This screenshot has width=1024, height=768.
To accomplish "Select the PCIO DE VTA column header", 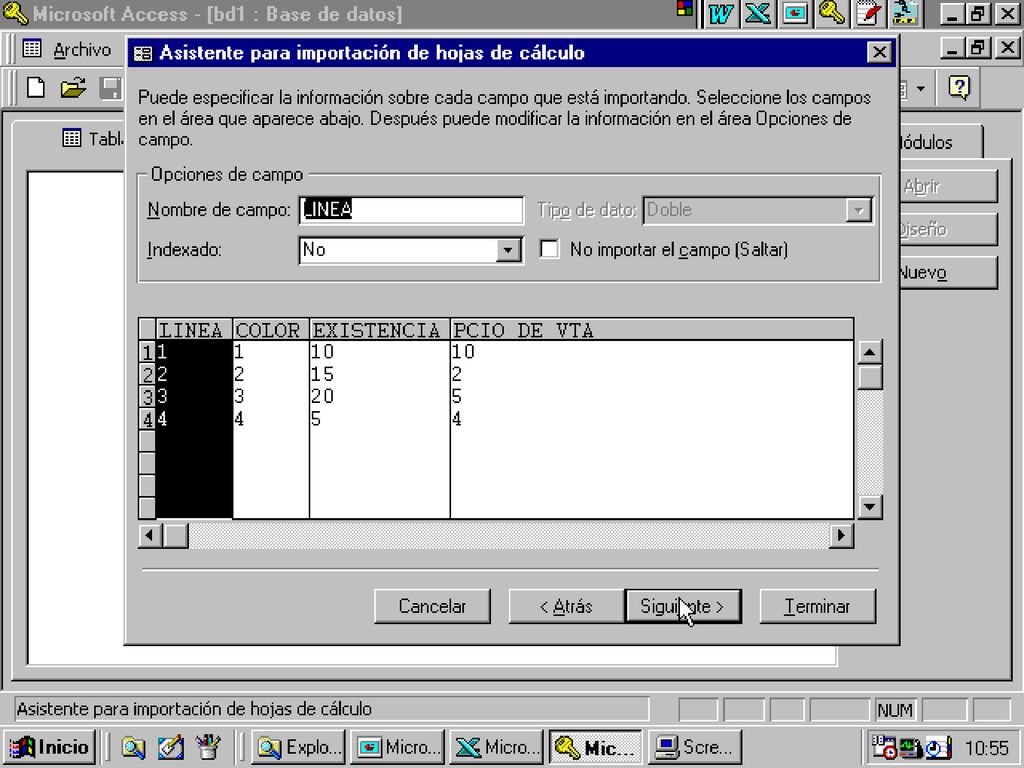I will [652, 330].
